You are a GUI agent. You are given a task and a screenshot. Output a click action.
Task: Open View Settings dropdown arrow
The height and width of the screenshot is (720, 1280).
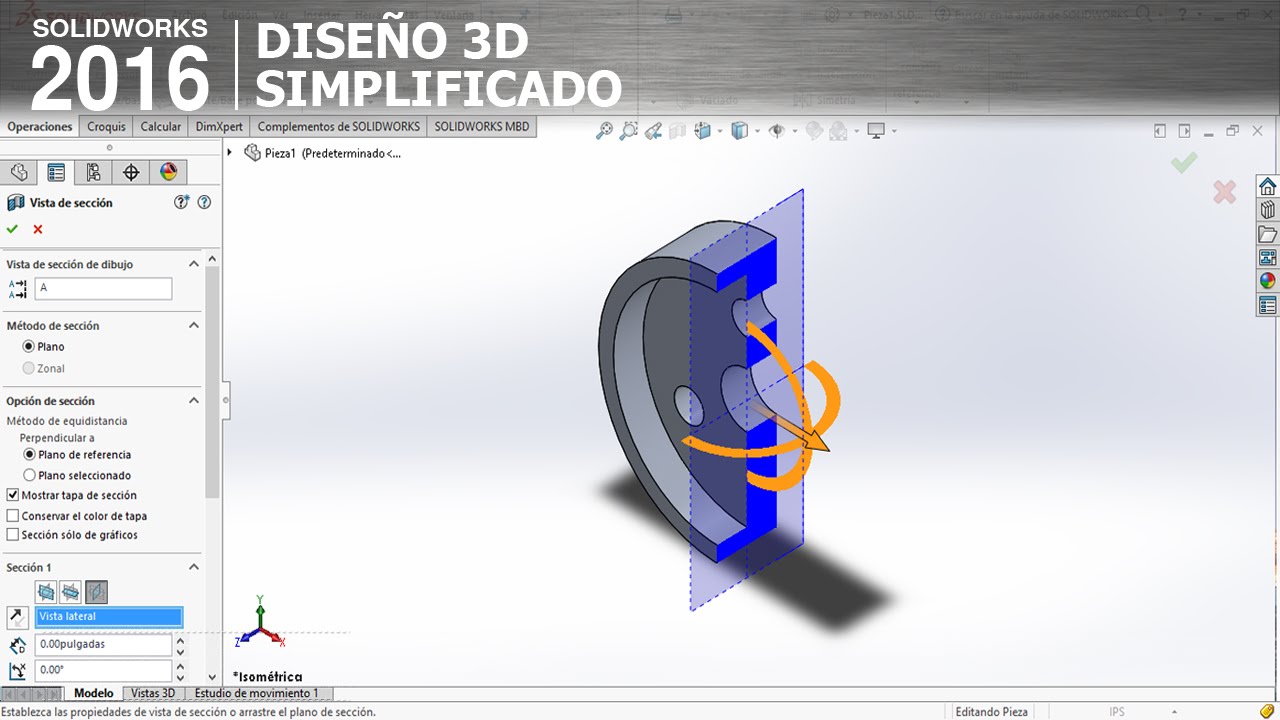click(x=894, y=131)
